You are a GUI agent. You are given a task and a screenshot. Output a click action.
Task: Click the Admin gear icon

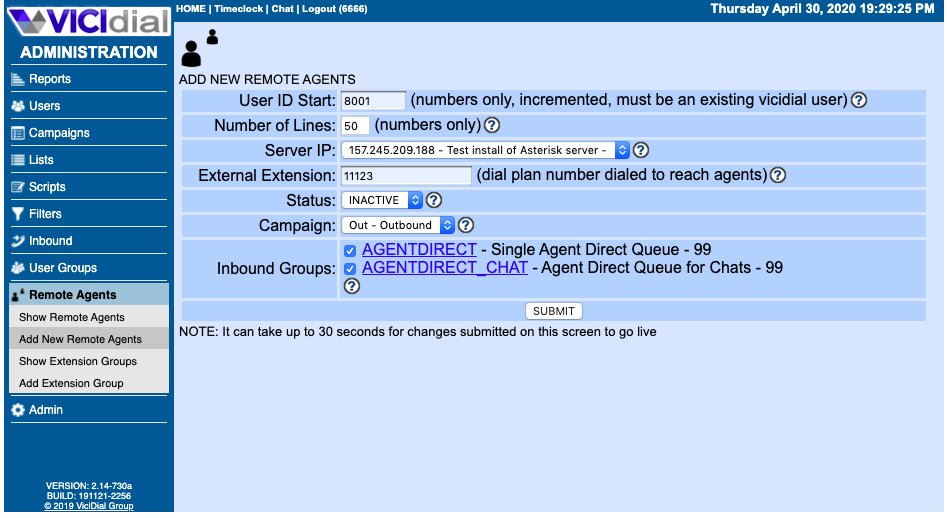tap(18, 410)
